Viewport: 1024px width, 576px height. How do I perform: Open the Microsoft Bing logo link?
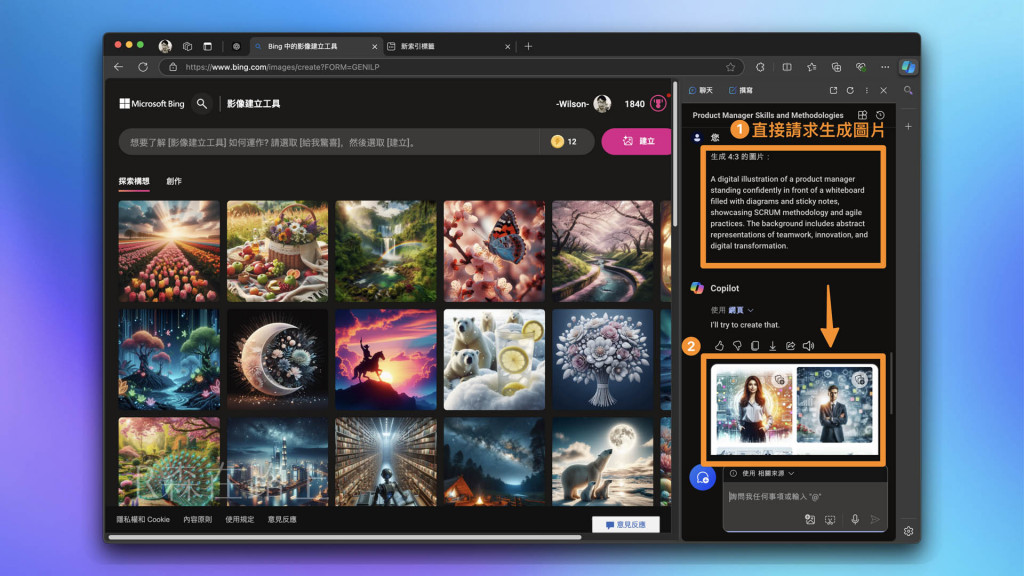tap(152, 103)
